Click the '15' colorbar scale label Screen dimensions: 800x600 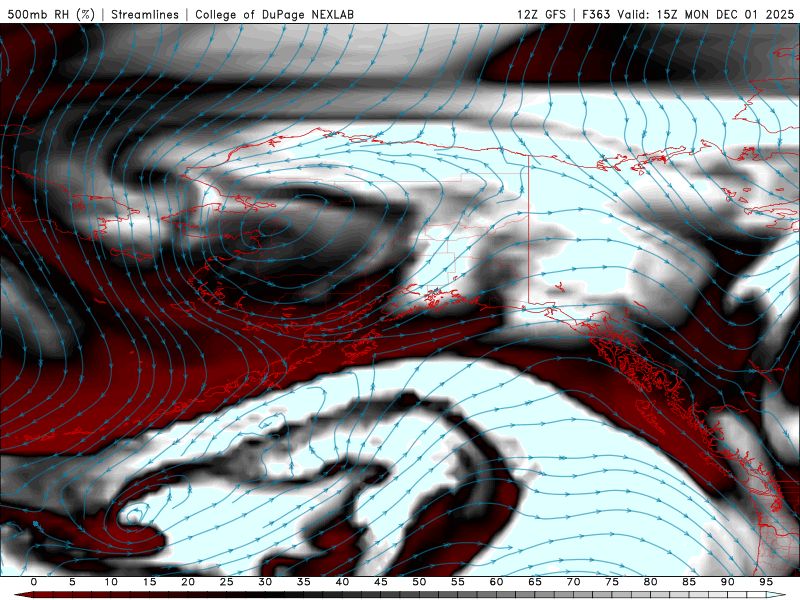(x=149, y=582)
